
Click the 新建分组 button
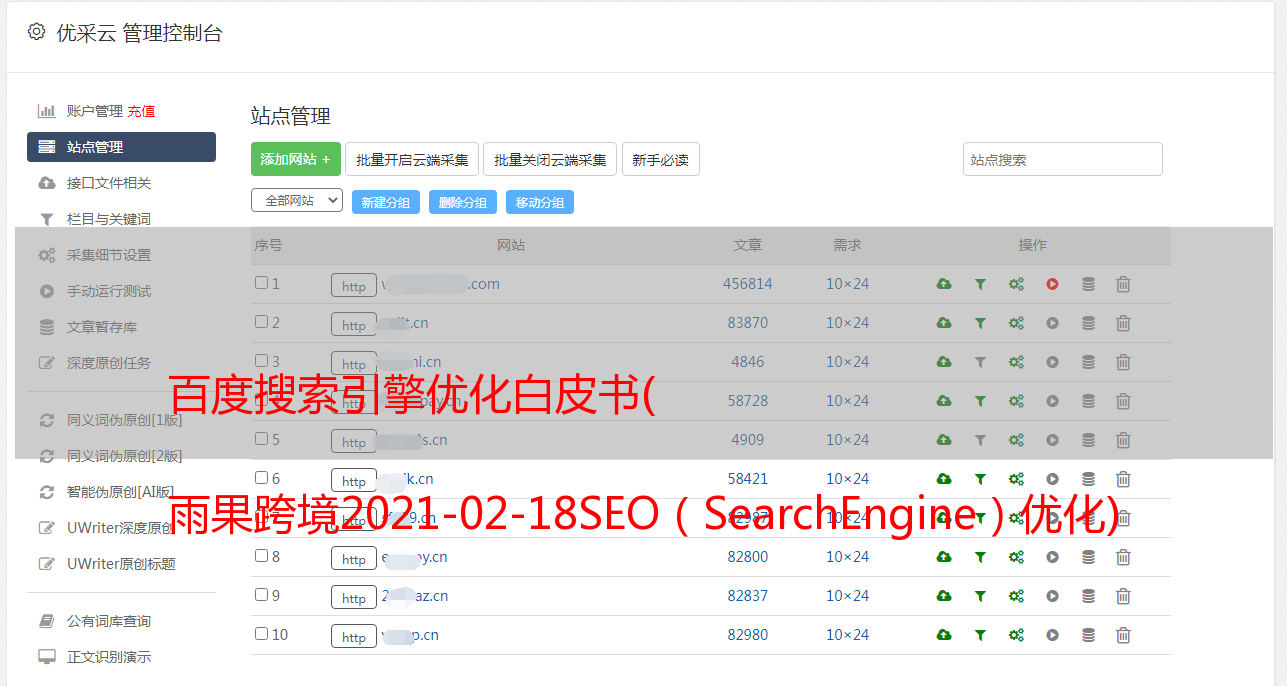coord(386,202)
